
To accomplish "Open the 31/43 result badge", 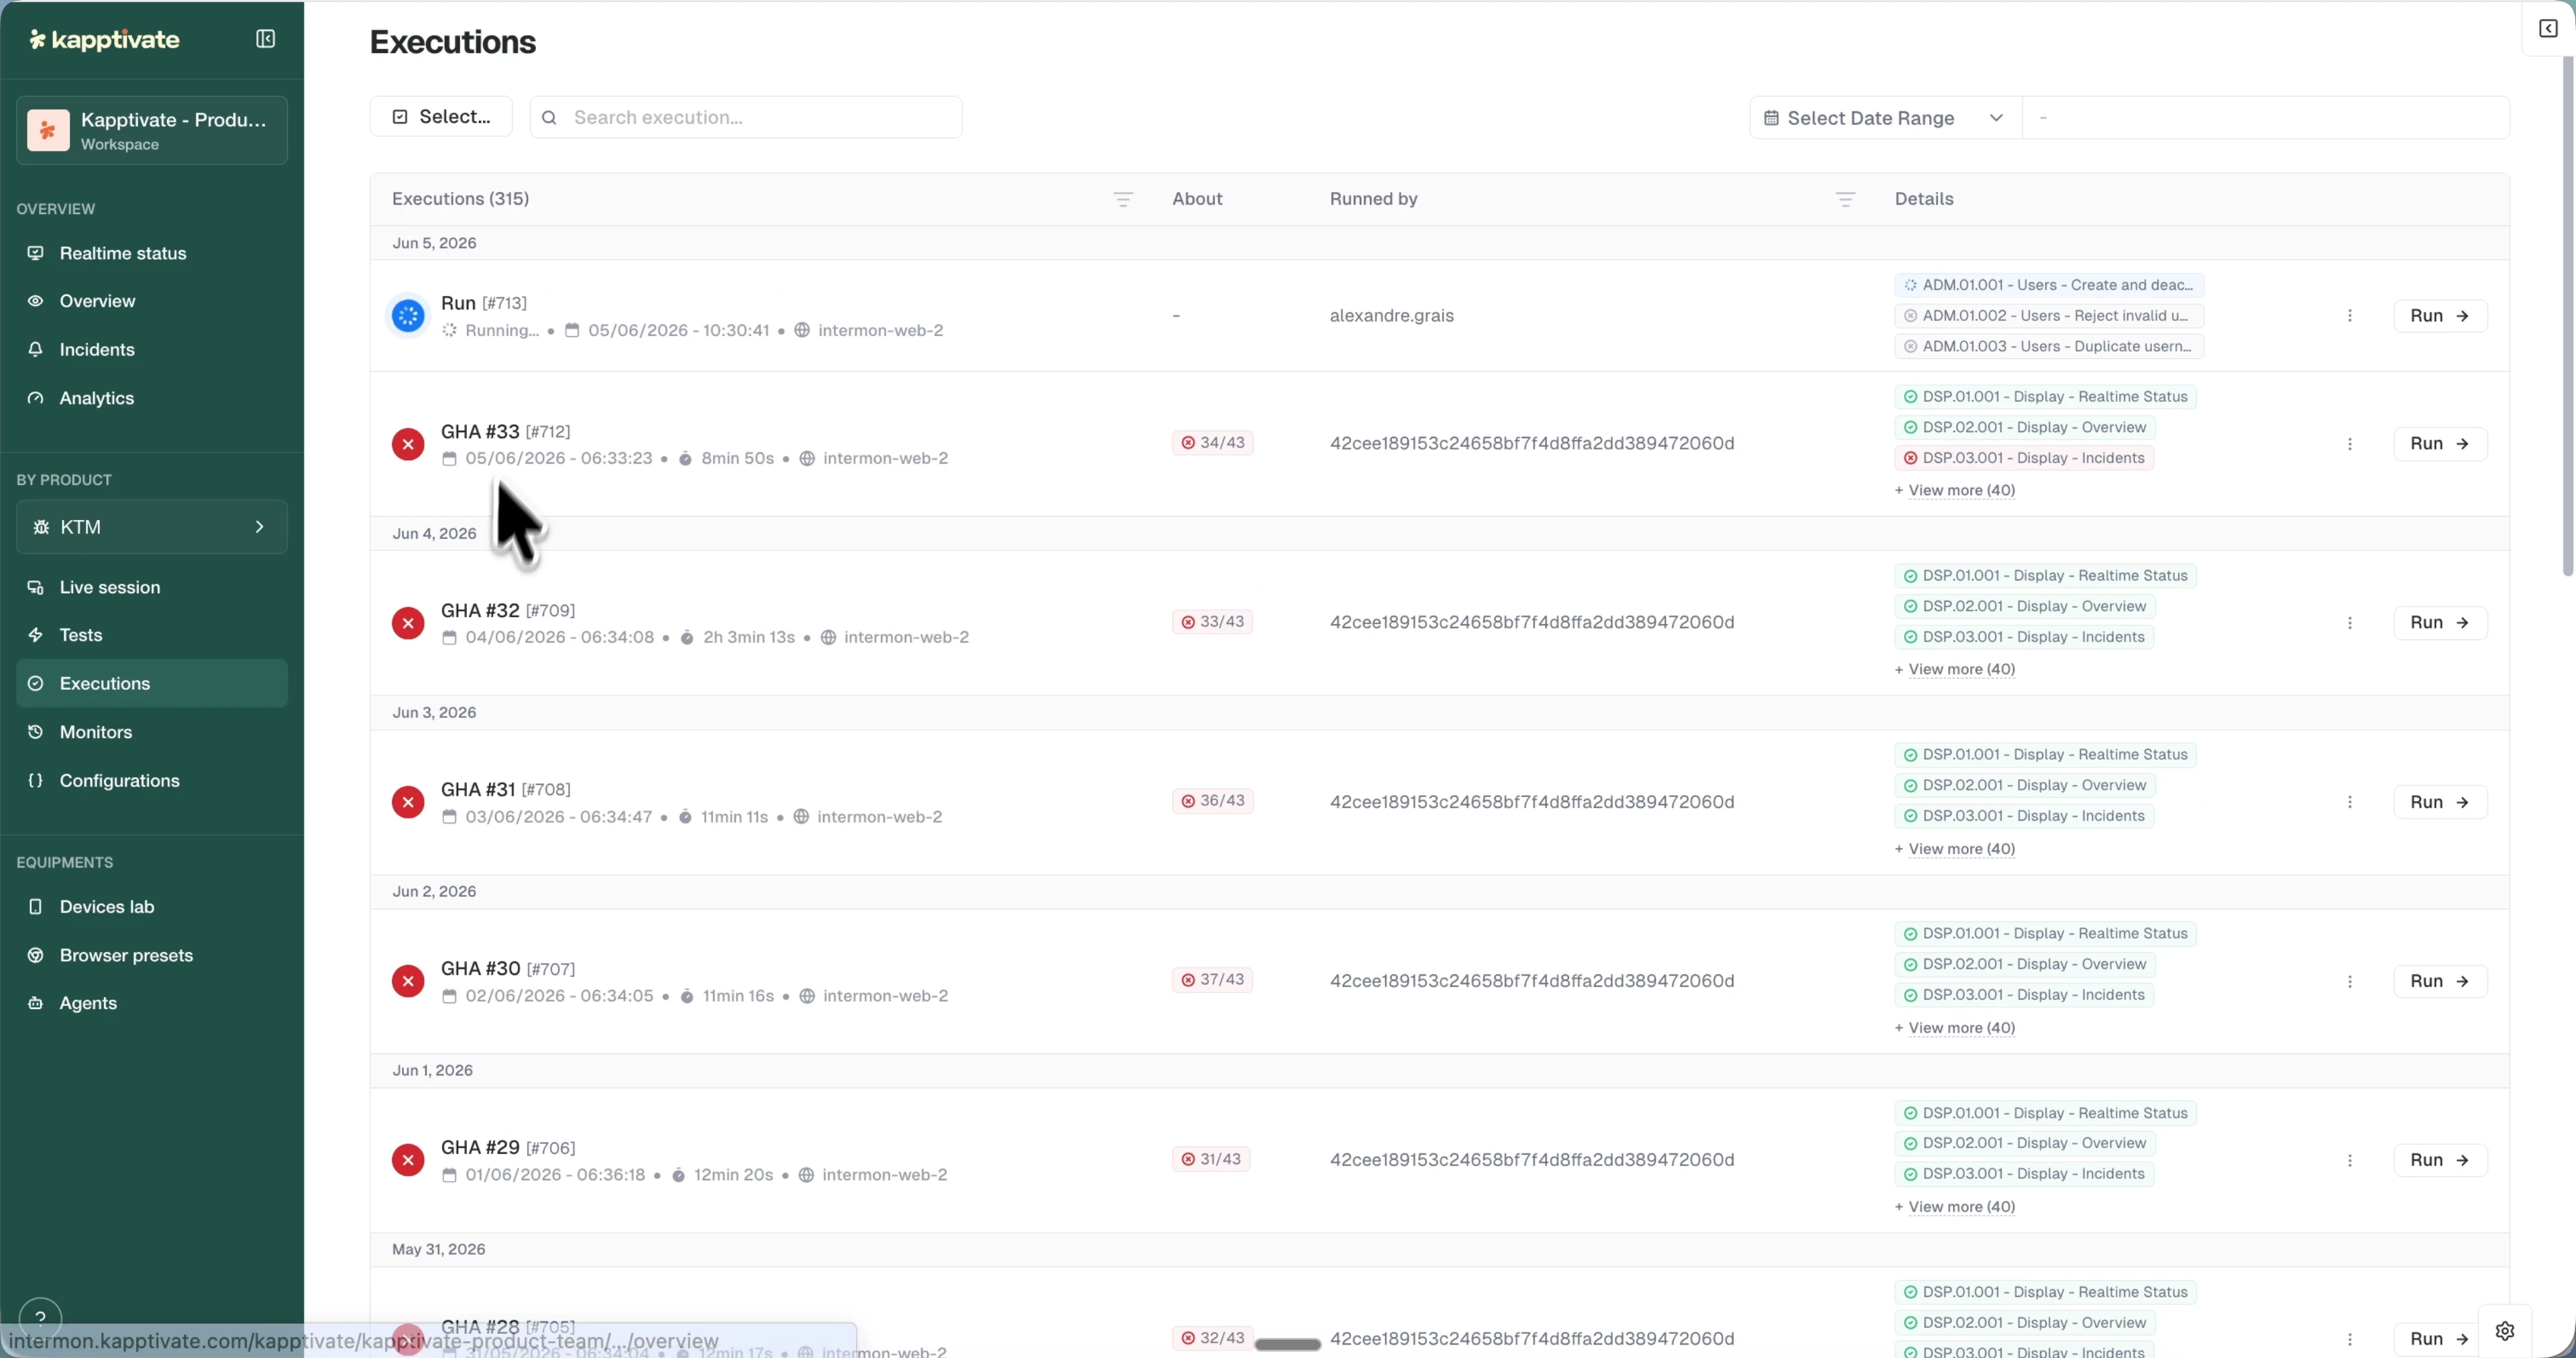I will point(1211,1159).
